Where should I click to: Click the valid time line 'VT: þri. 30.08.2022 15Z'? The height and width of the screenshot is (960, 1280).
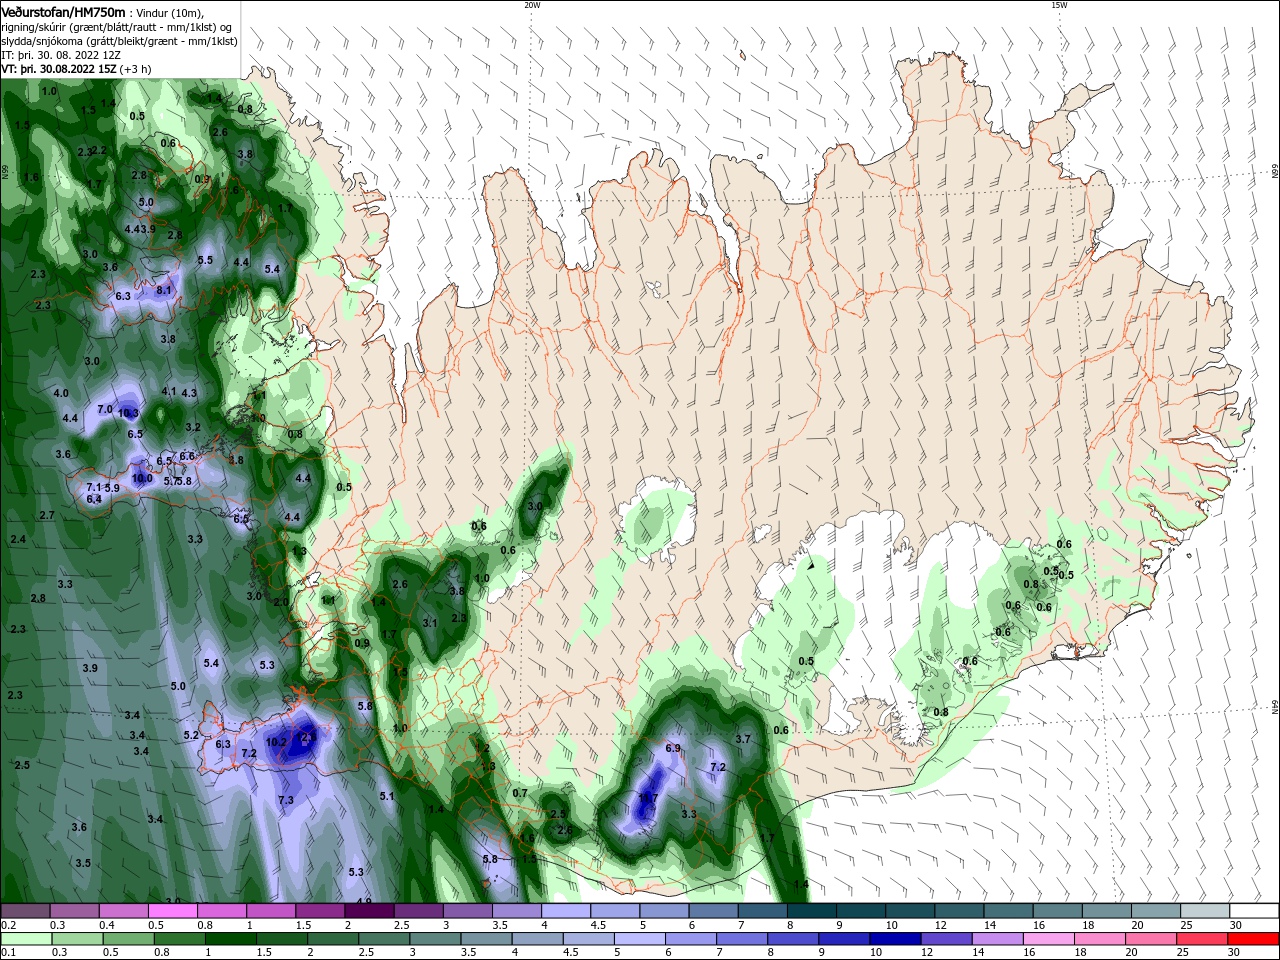pyautogui.click(x=59, y=69)
